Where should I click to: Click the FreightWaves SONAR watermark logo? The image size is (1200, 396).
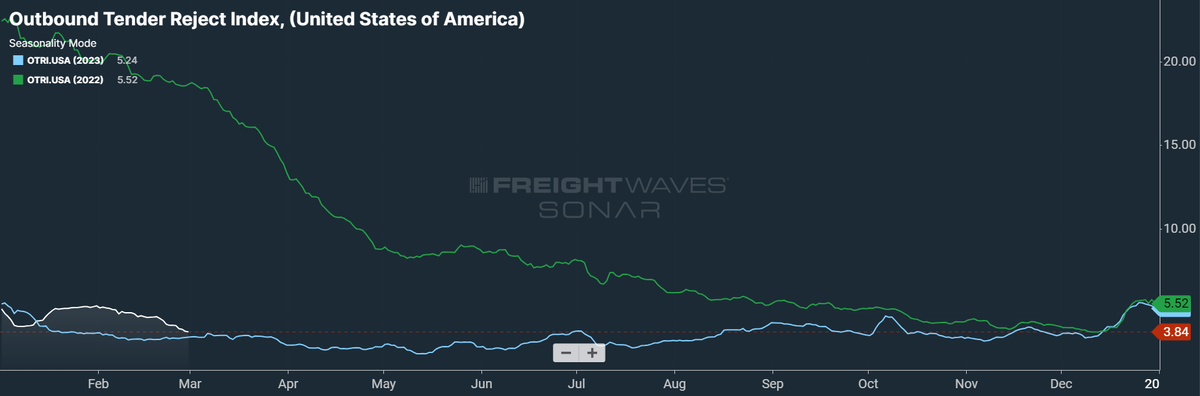coord(599,197)
